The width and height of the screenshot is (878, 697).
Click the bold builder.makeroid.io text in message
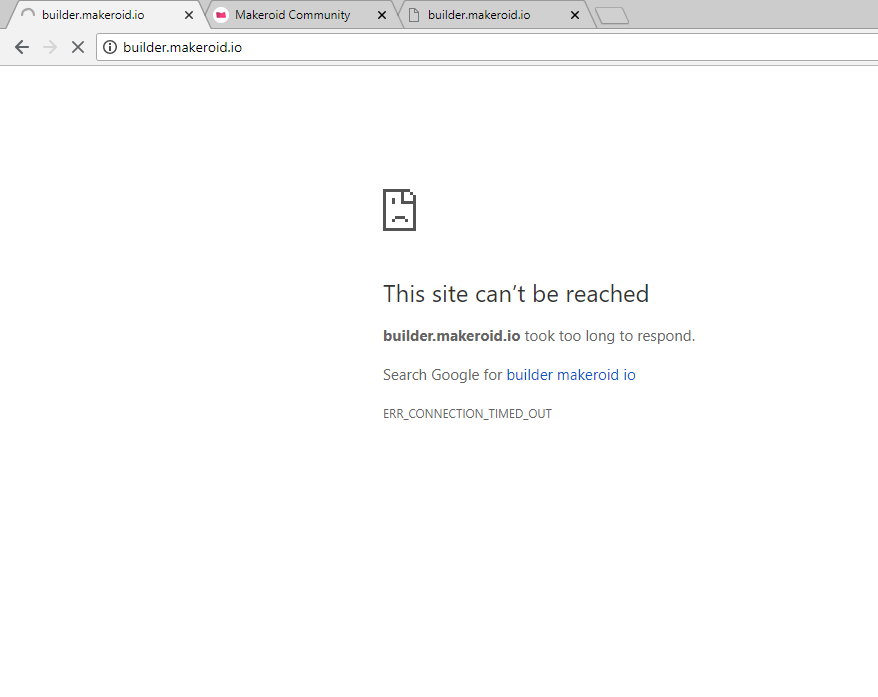(x=451, y=336)
